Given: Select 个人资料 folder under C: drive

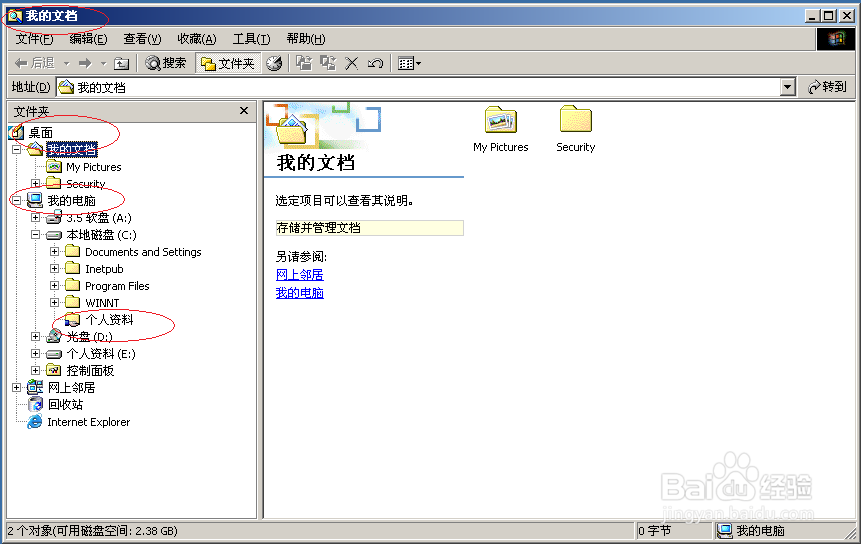Looking at the screenshot, I should pyautogui.click(x=109, y=319).
